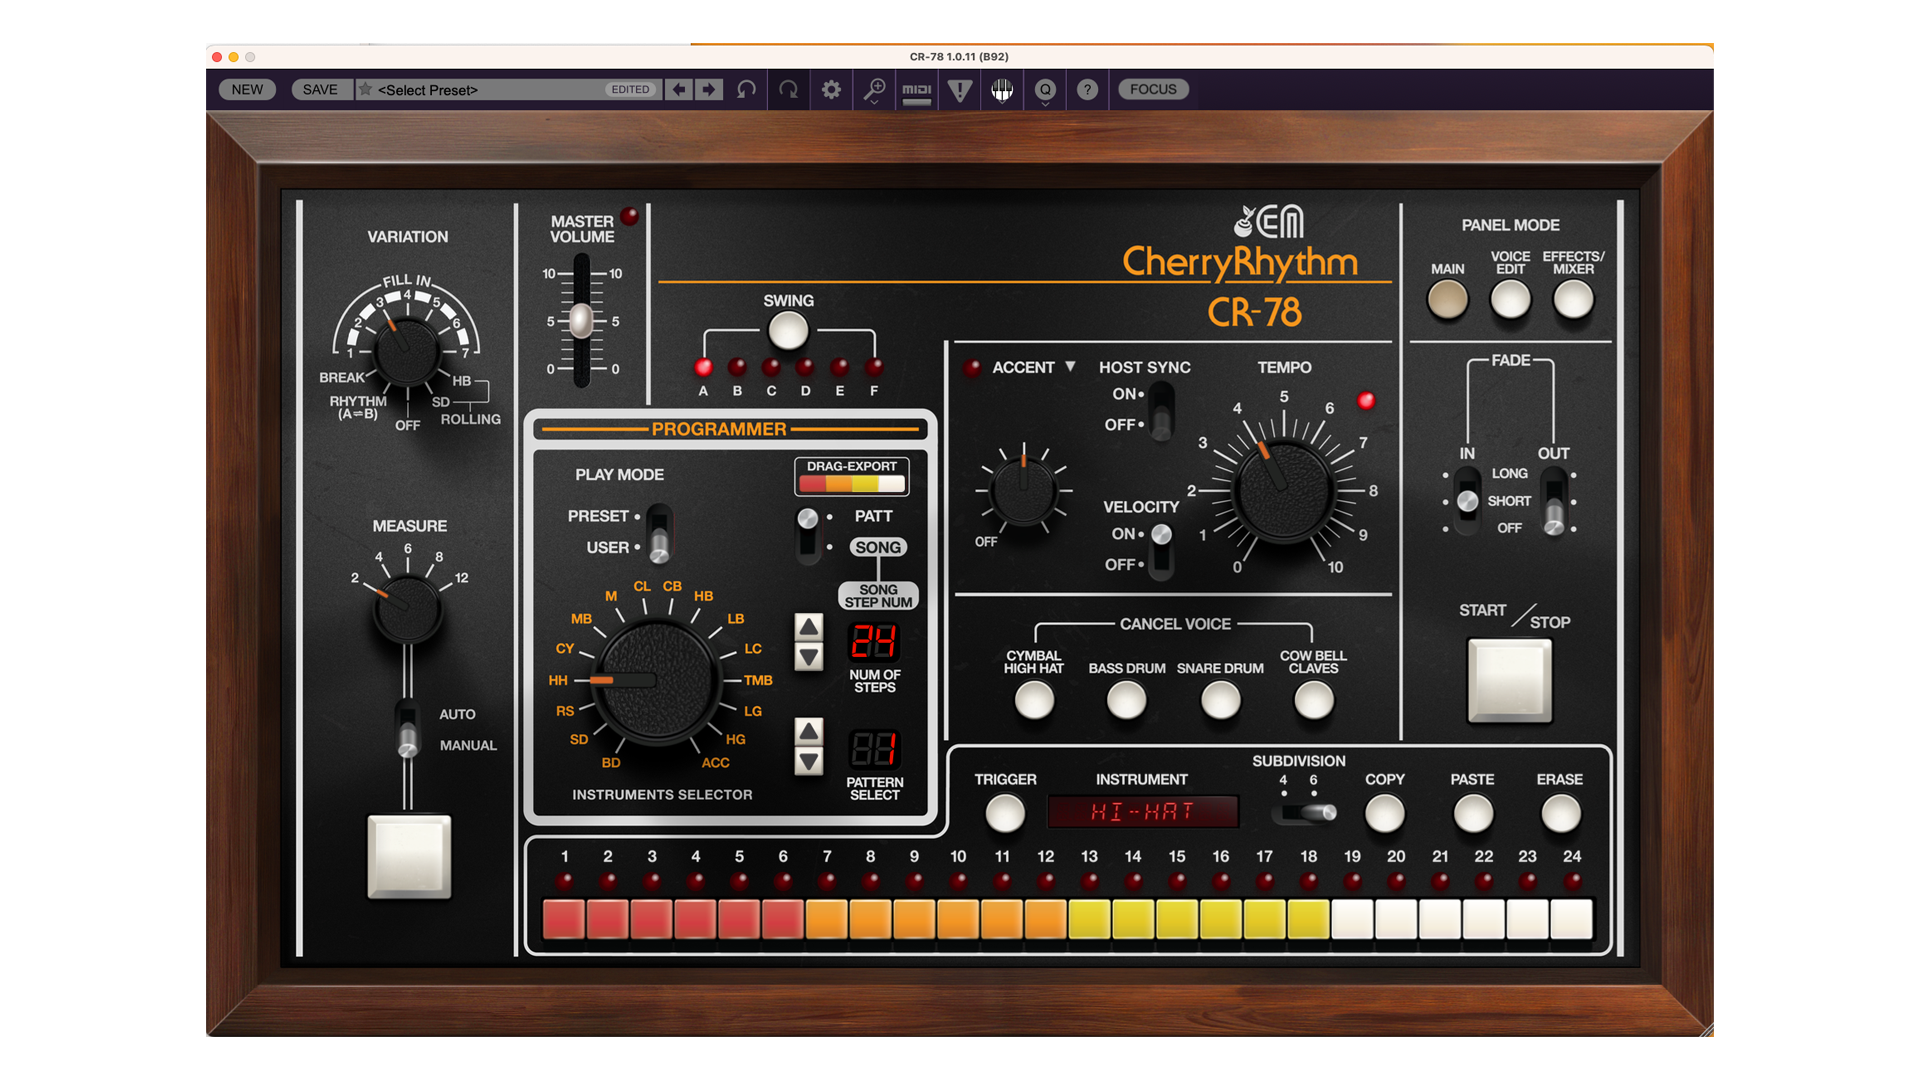Toggle the PATT/SONG switch
1920x1080 pixels.
coord(807,533)
